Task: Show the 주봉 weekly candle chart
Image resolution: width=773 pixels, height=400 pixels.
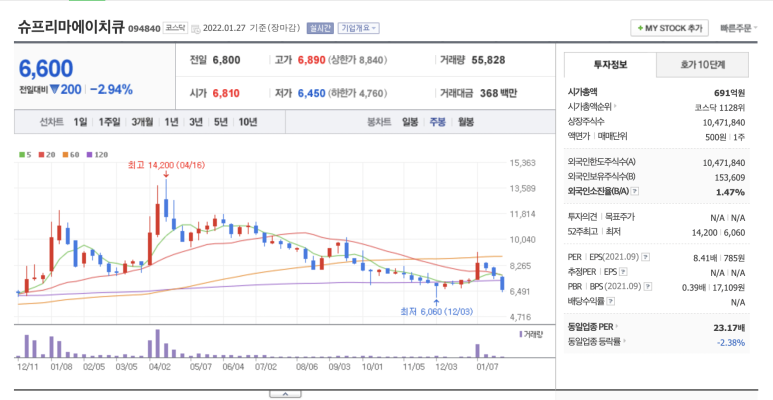Action: 437,122
